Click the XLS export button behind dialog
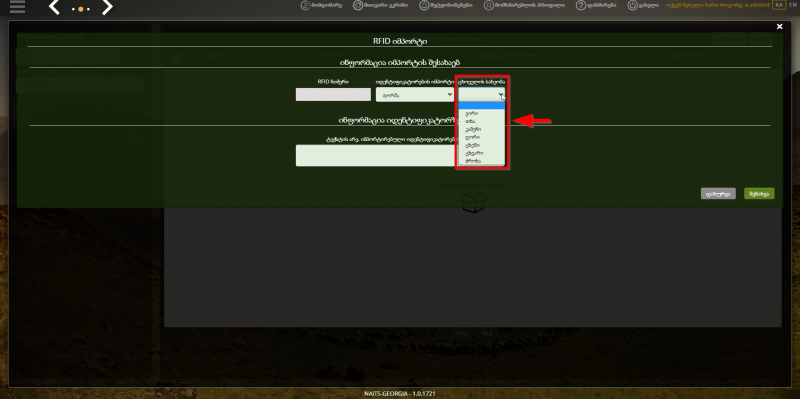 coord(487,333)
